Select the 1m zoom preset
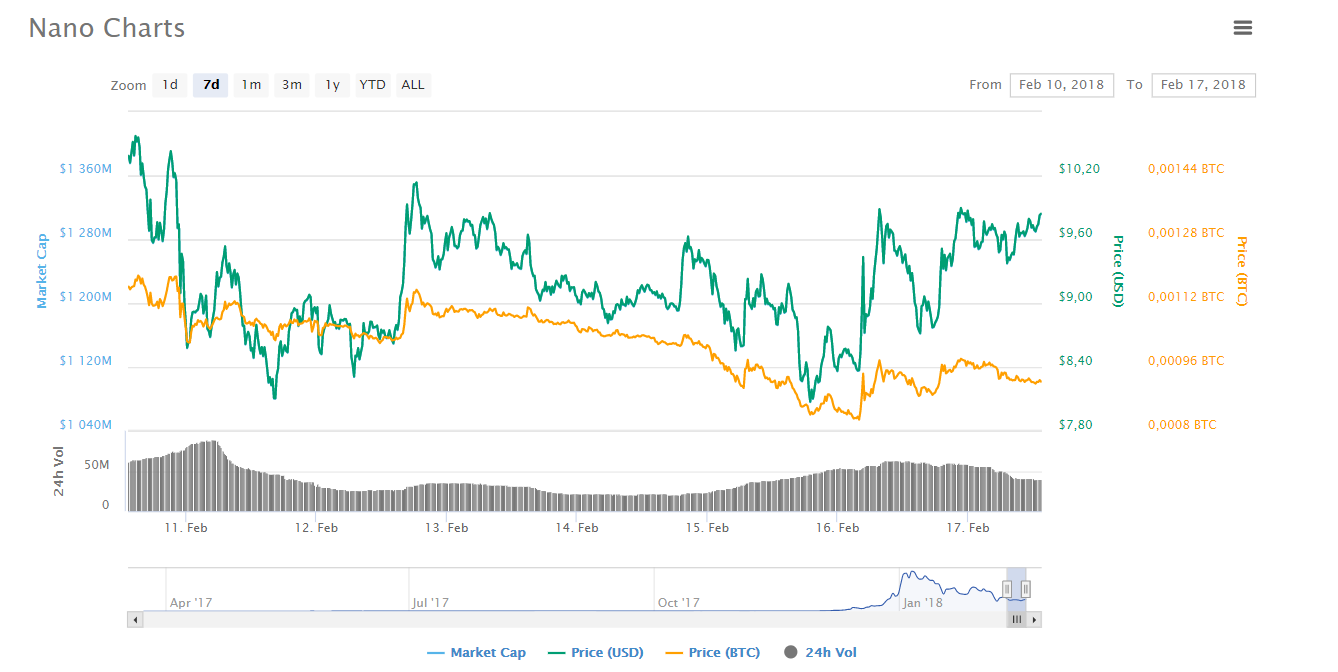The height and width of the screenshot is (672, 1338). tap(251, 85)
